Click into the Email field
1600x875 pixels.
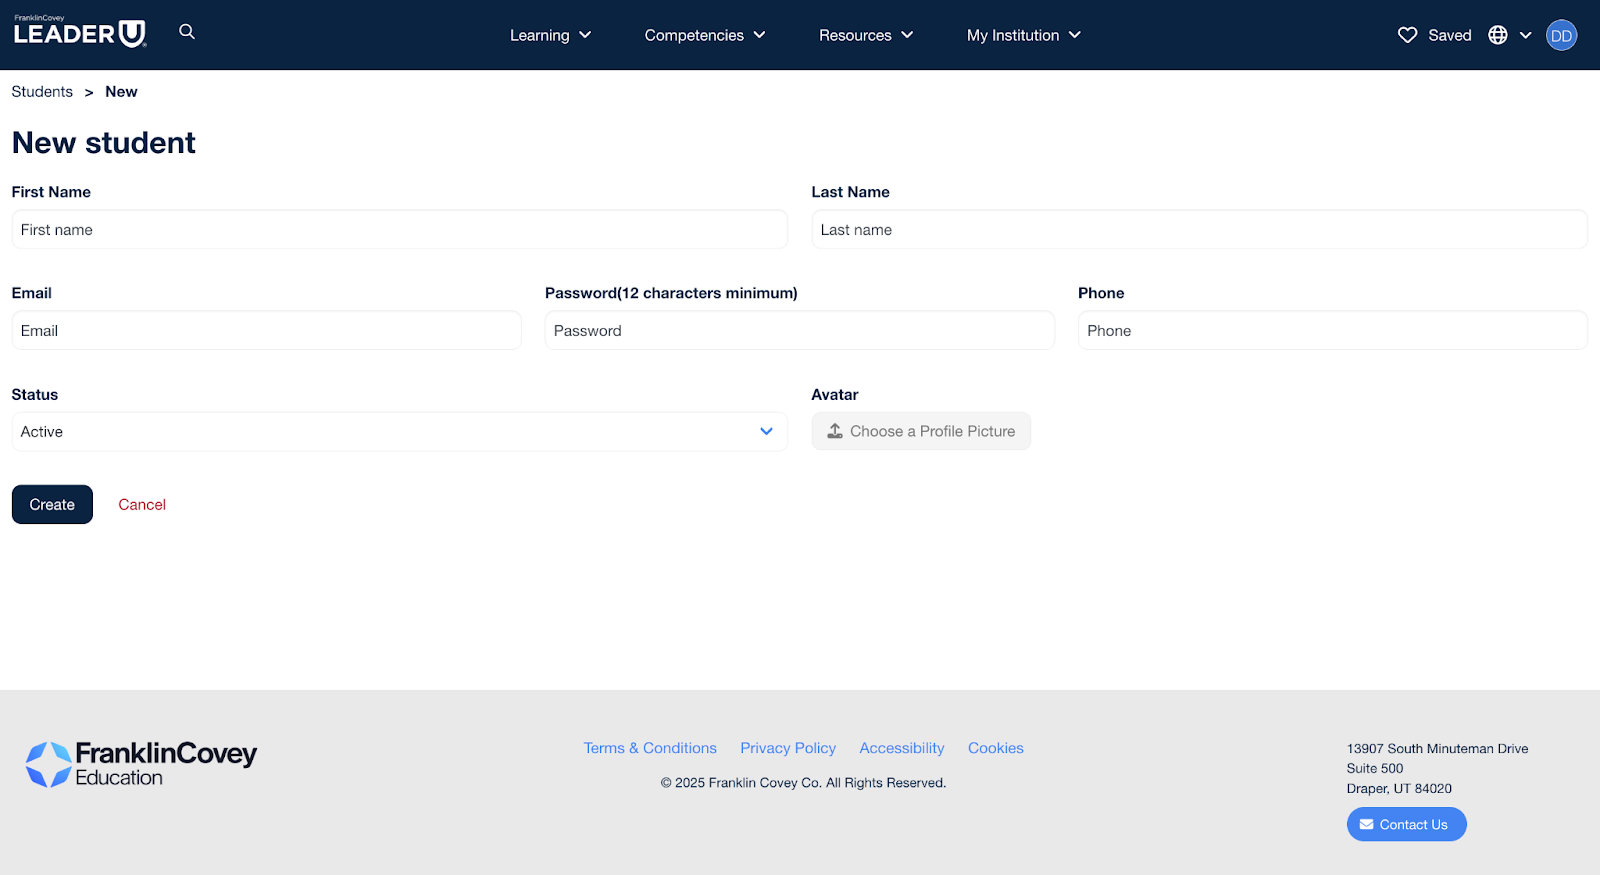coord(266,331)
